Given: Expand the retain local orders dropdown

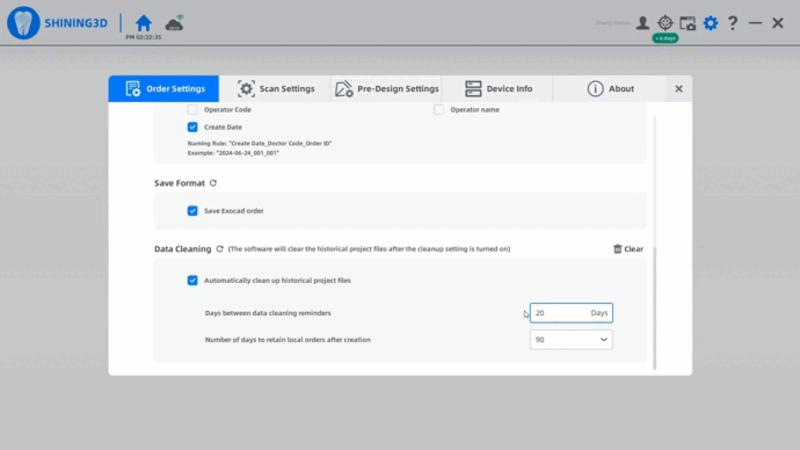Looking at the screenshot, I should click(x=571, y=340).
